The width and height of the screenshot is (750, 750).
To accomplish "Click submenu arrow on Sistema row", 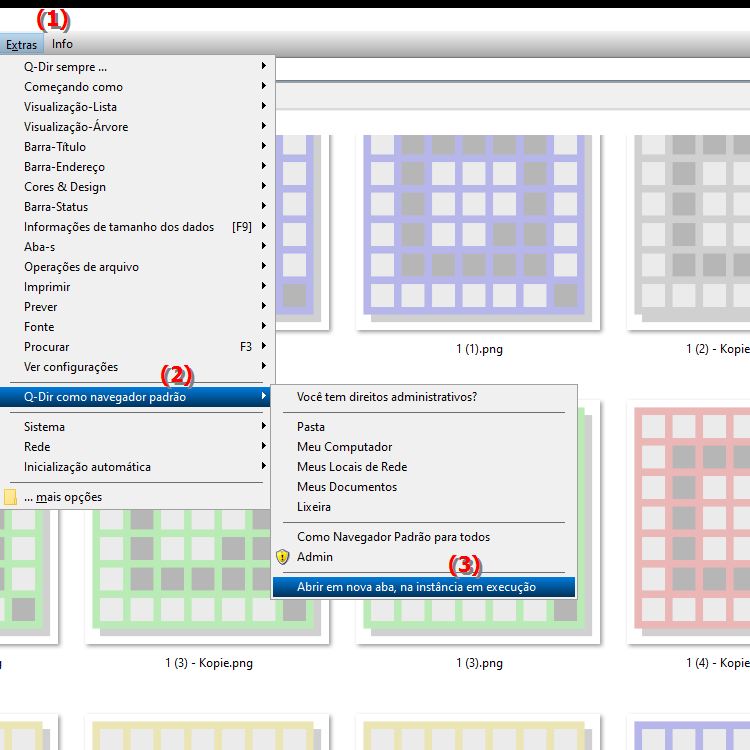I will pyautogui.click(x=264, y=426).
